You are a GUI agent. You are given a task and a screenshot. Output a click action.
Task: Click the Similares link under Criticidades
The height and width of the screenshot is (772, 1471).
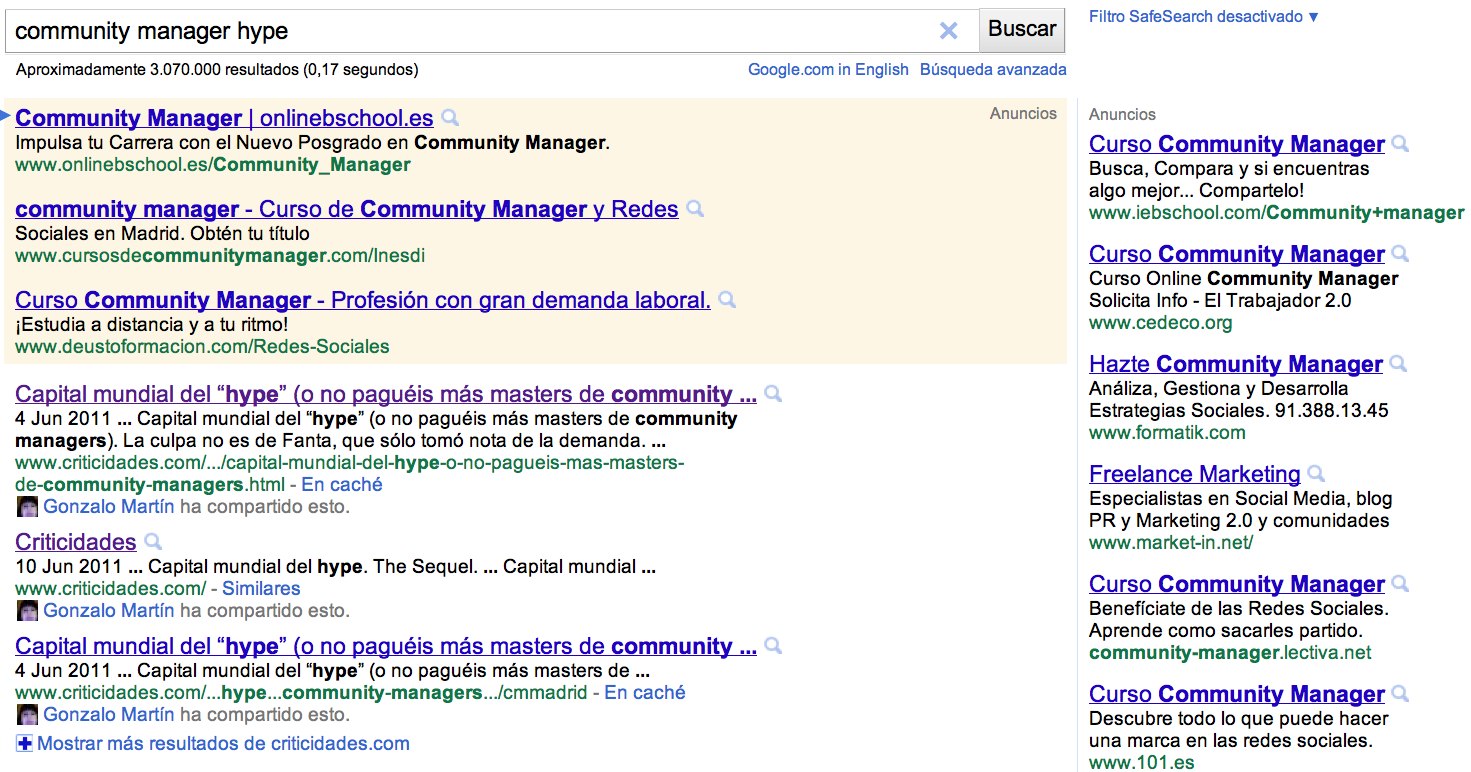[x=261, y=589]
